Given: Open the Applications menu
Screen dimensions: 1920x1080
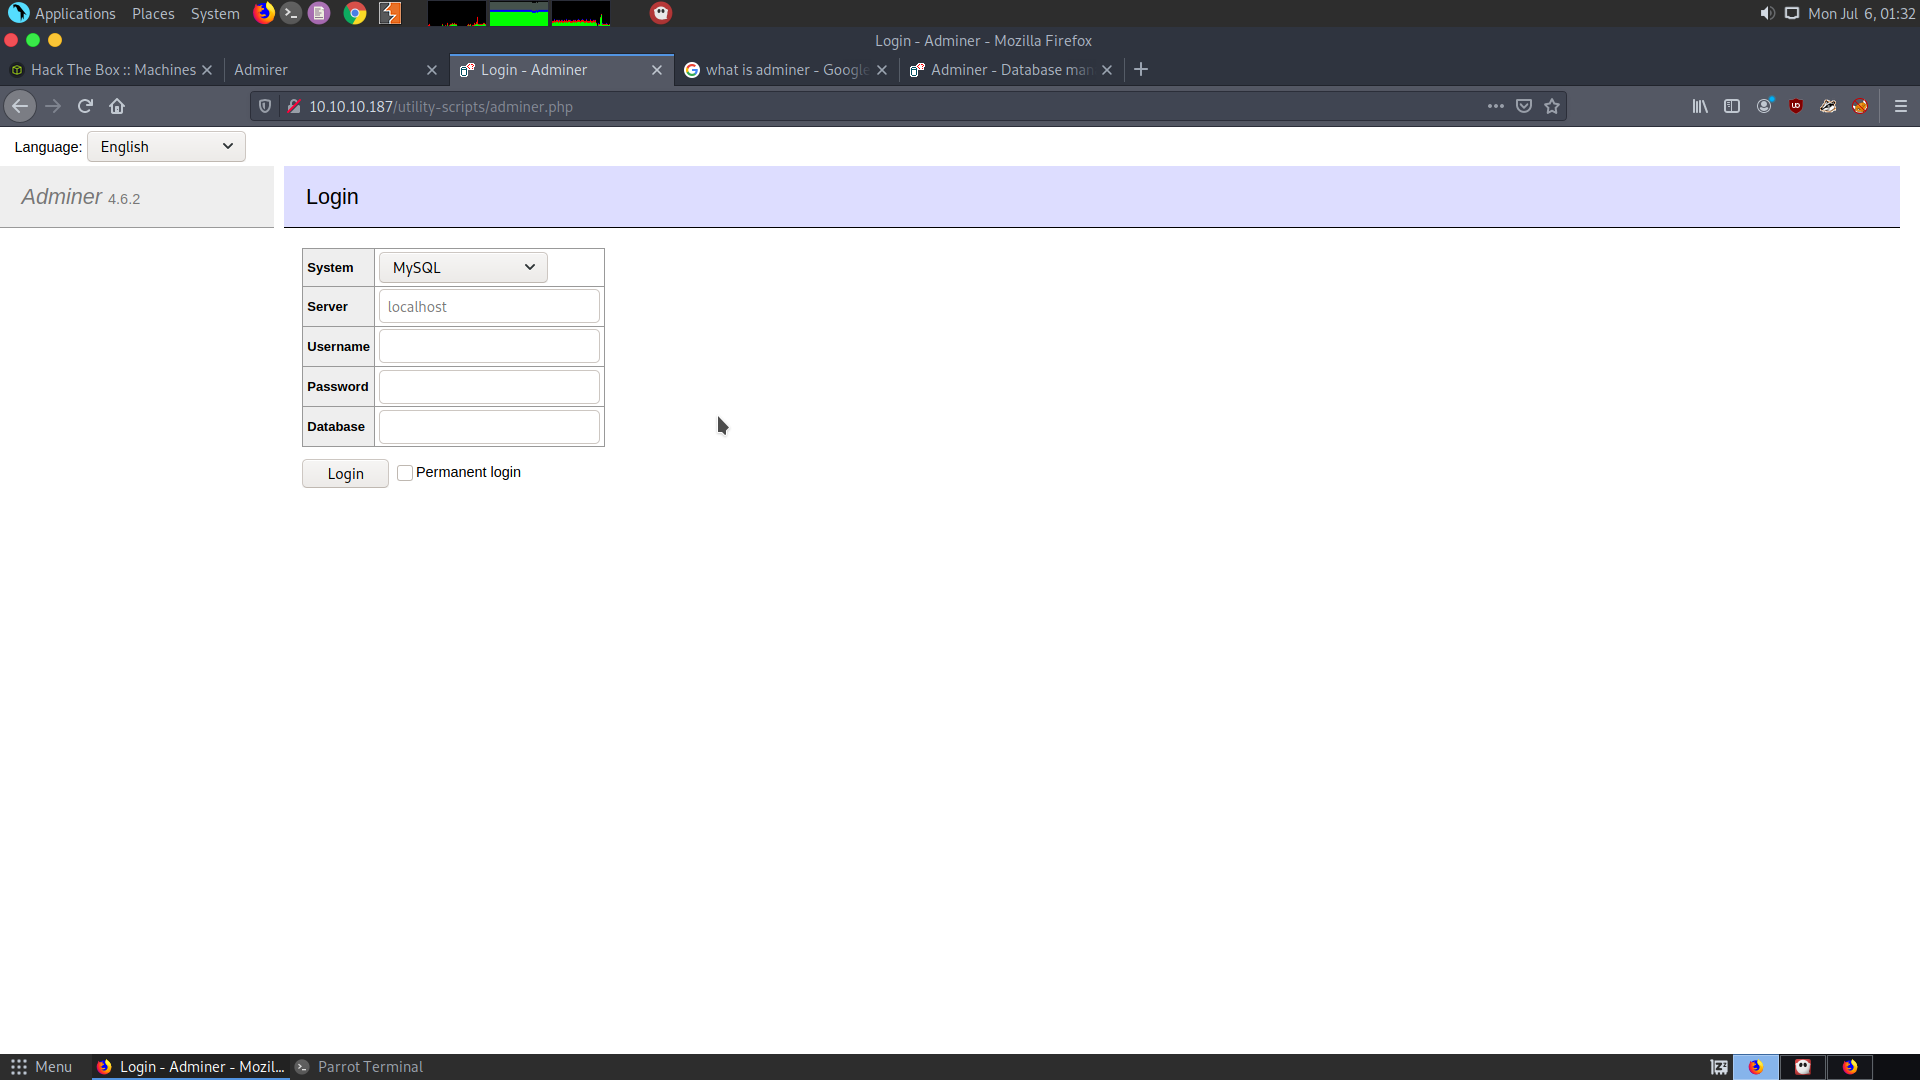Looking at the screenshot, I should [64, 14].
